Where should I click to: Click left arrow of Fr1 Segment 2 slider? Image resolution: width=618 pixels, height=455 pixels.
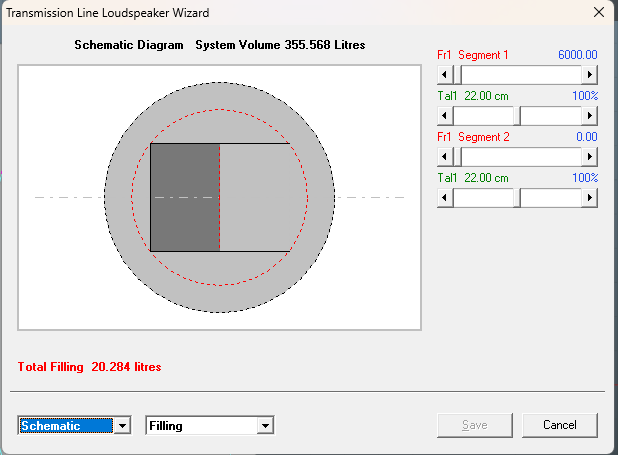(x=445, y=157)
